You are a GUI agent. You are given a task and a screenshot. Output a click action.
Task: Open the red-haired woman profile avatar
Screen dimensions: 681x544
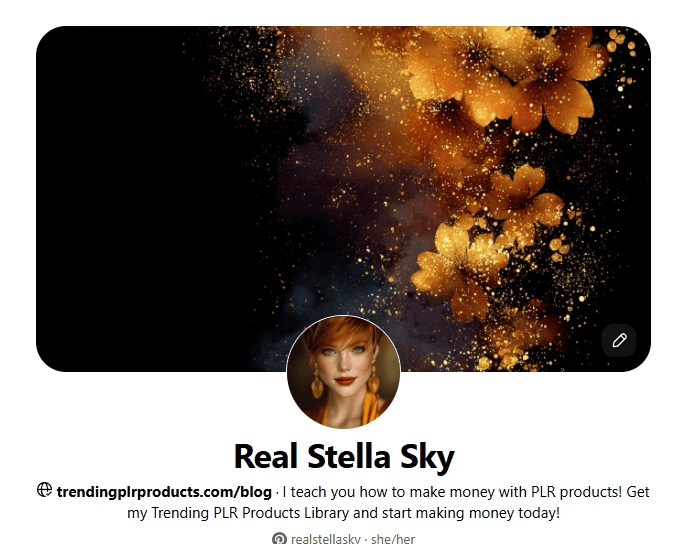343,372
